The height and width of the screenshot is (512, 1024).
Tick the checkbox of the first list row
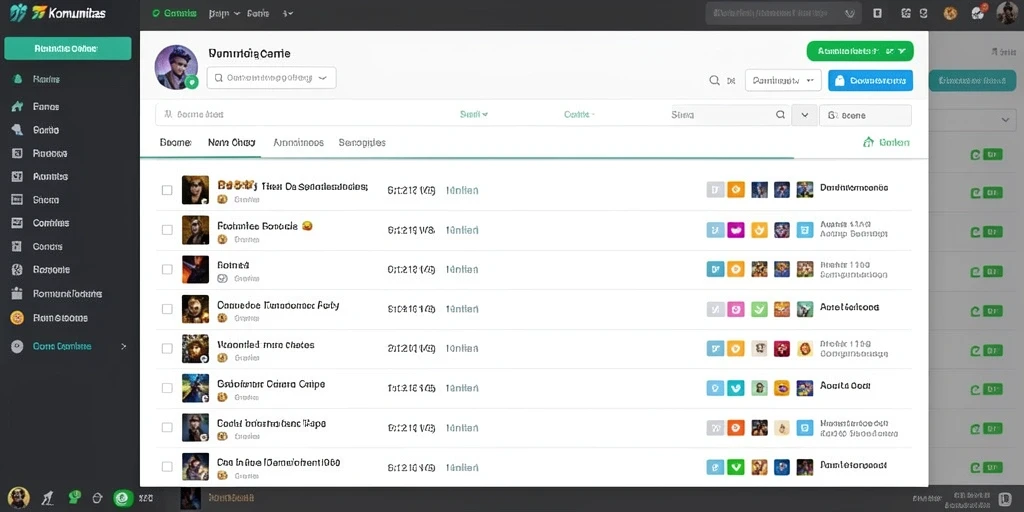[x=167, y=190]
